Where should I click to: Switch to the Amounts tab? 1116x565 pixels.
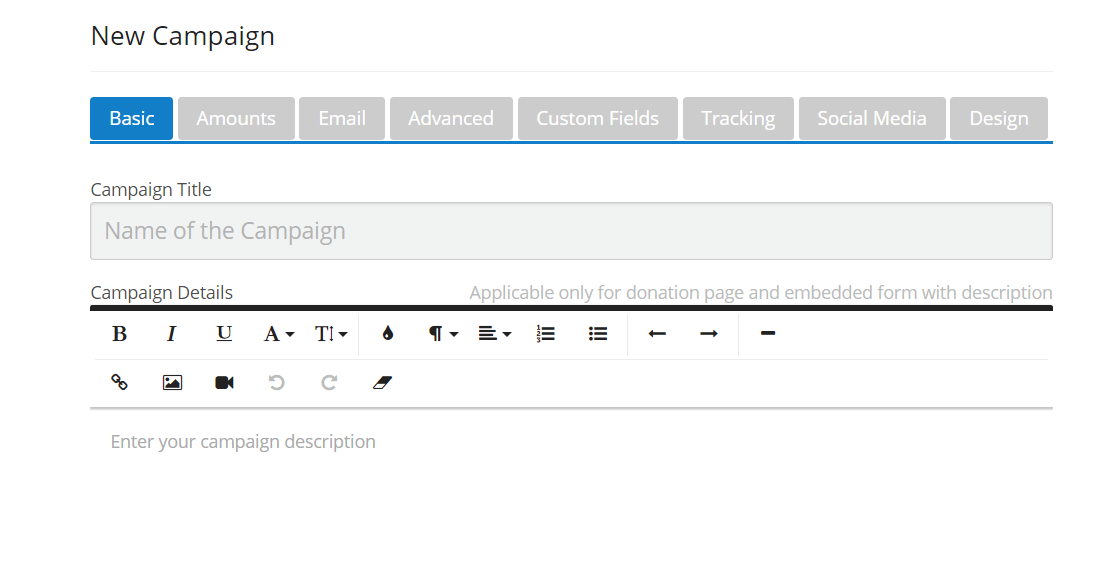click(236, 118)
